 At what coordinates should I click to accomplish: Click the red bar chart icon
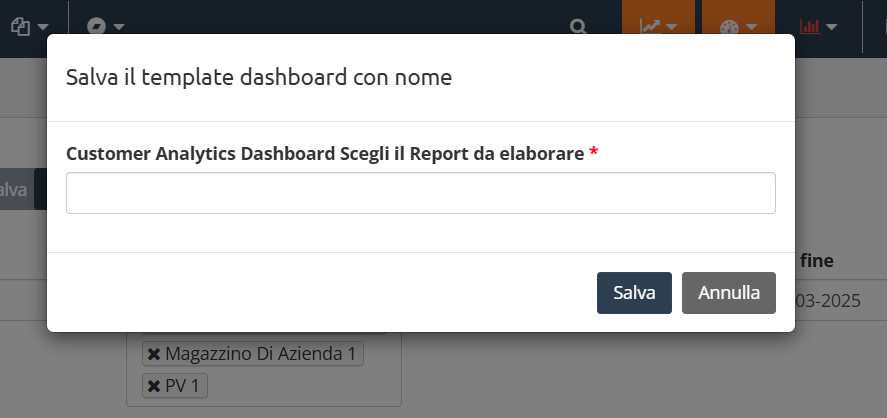pyautogui.click(x=809, y=27)
